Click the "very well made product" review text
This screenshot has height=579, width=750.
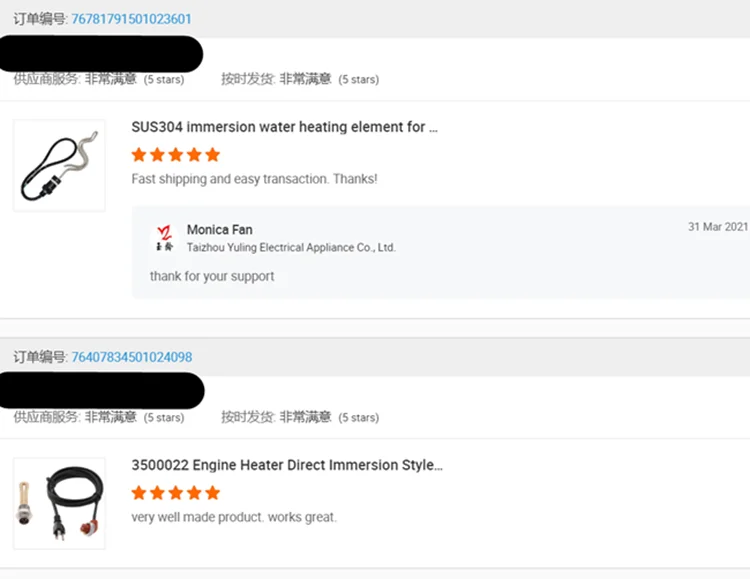pyautogui.click(x=234, y=517)
